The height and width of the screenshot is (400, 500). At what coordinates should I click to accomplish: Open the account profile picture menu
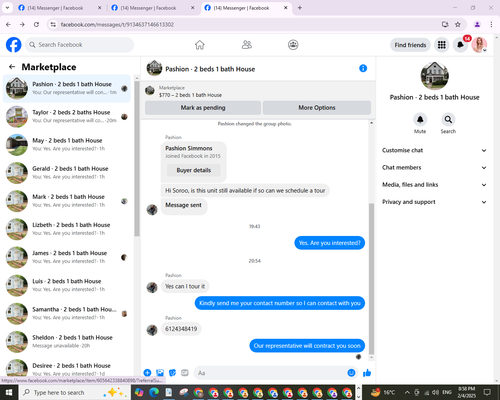479,45
